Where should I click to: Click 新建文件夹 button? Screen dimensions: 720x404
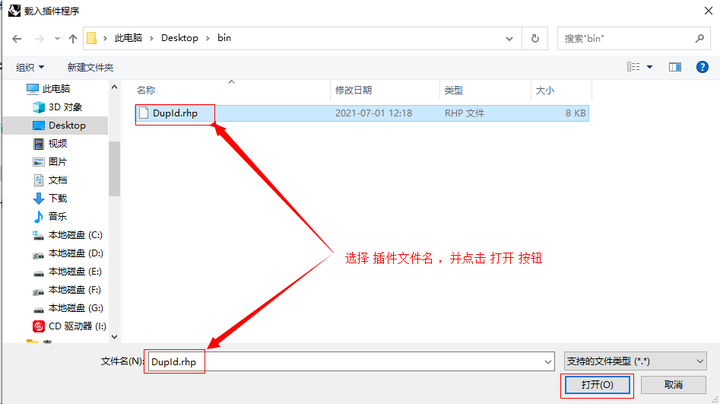tap(90, 67)
